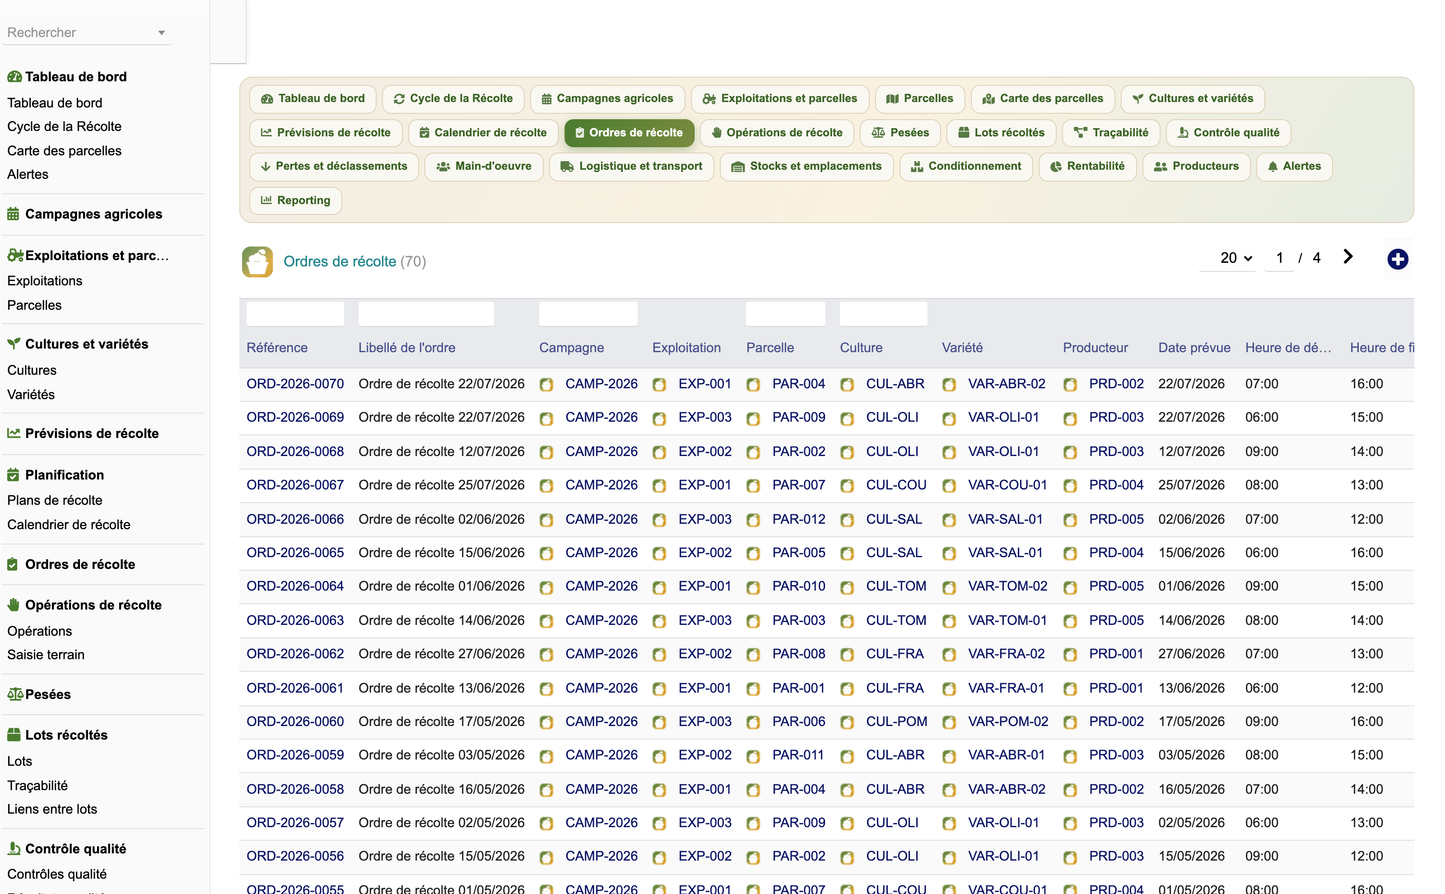
Task: Click producteur icon in row ORD-2026-0058
Action: coord(1070,790)
